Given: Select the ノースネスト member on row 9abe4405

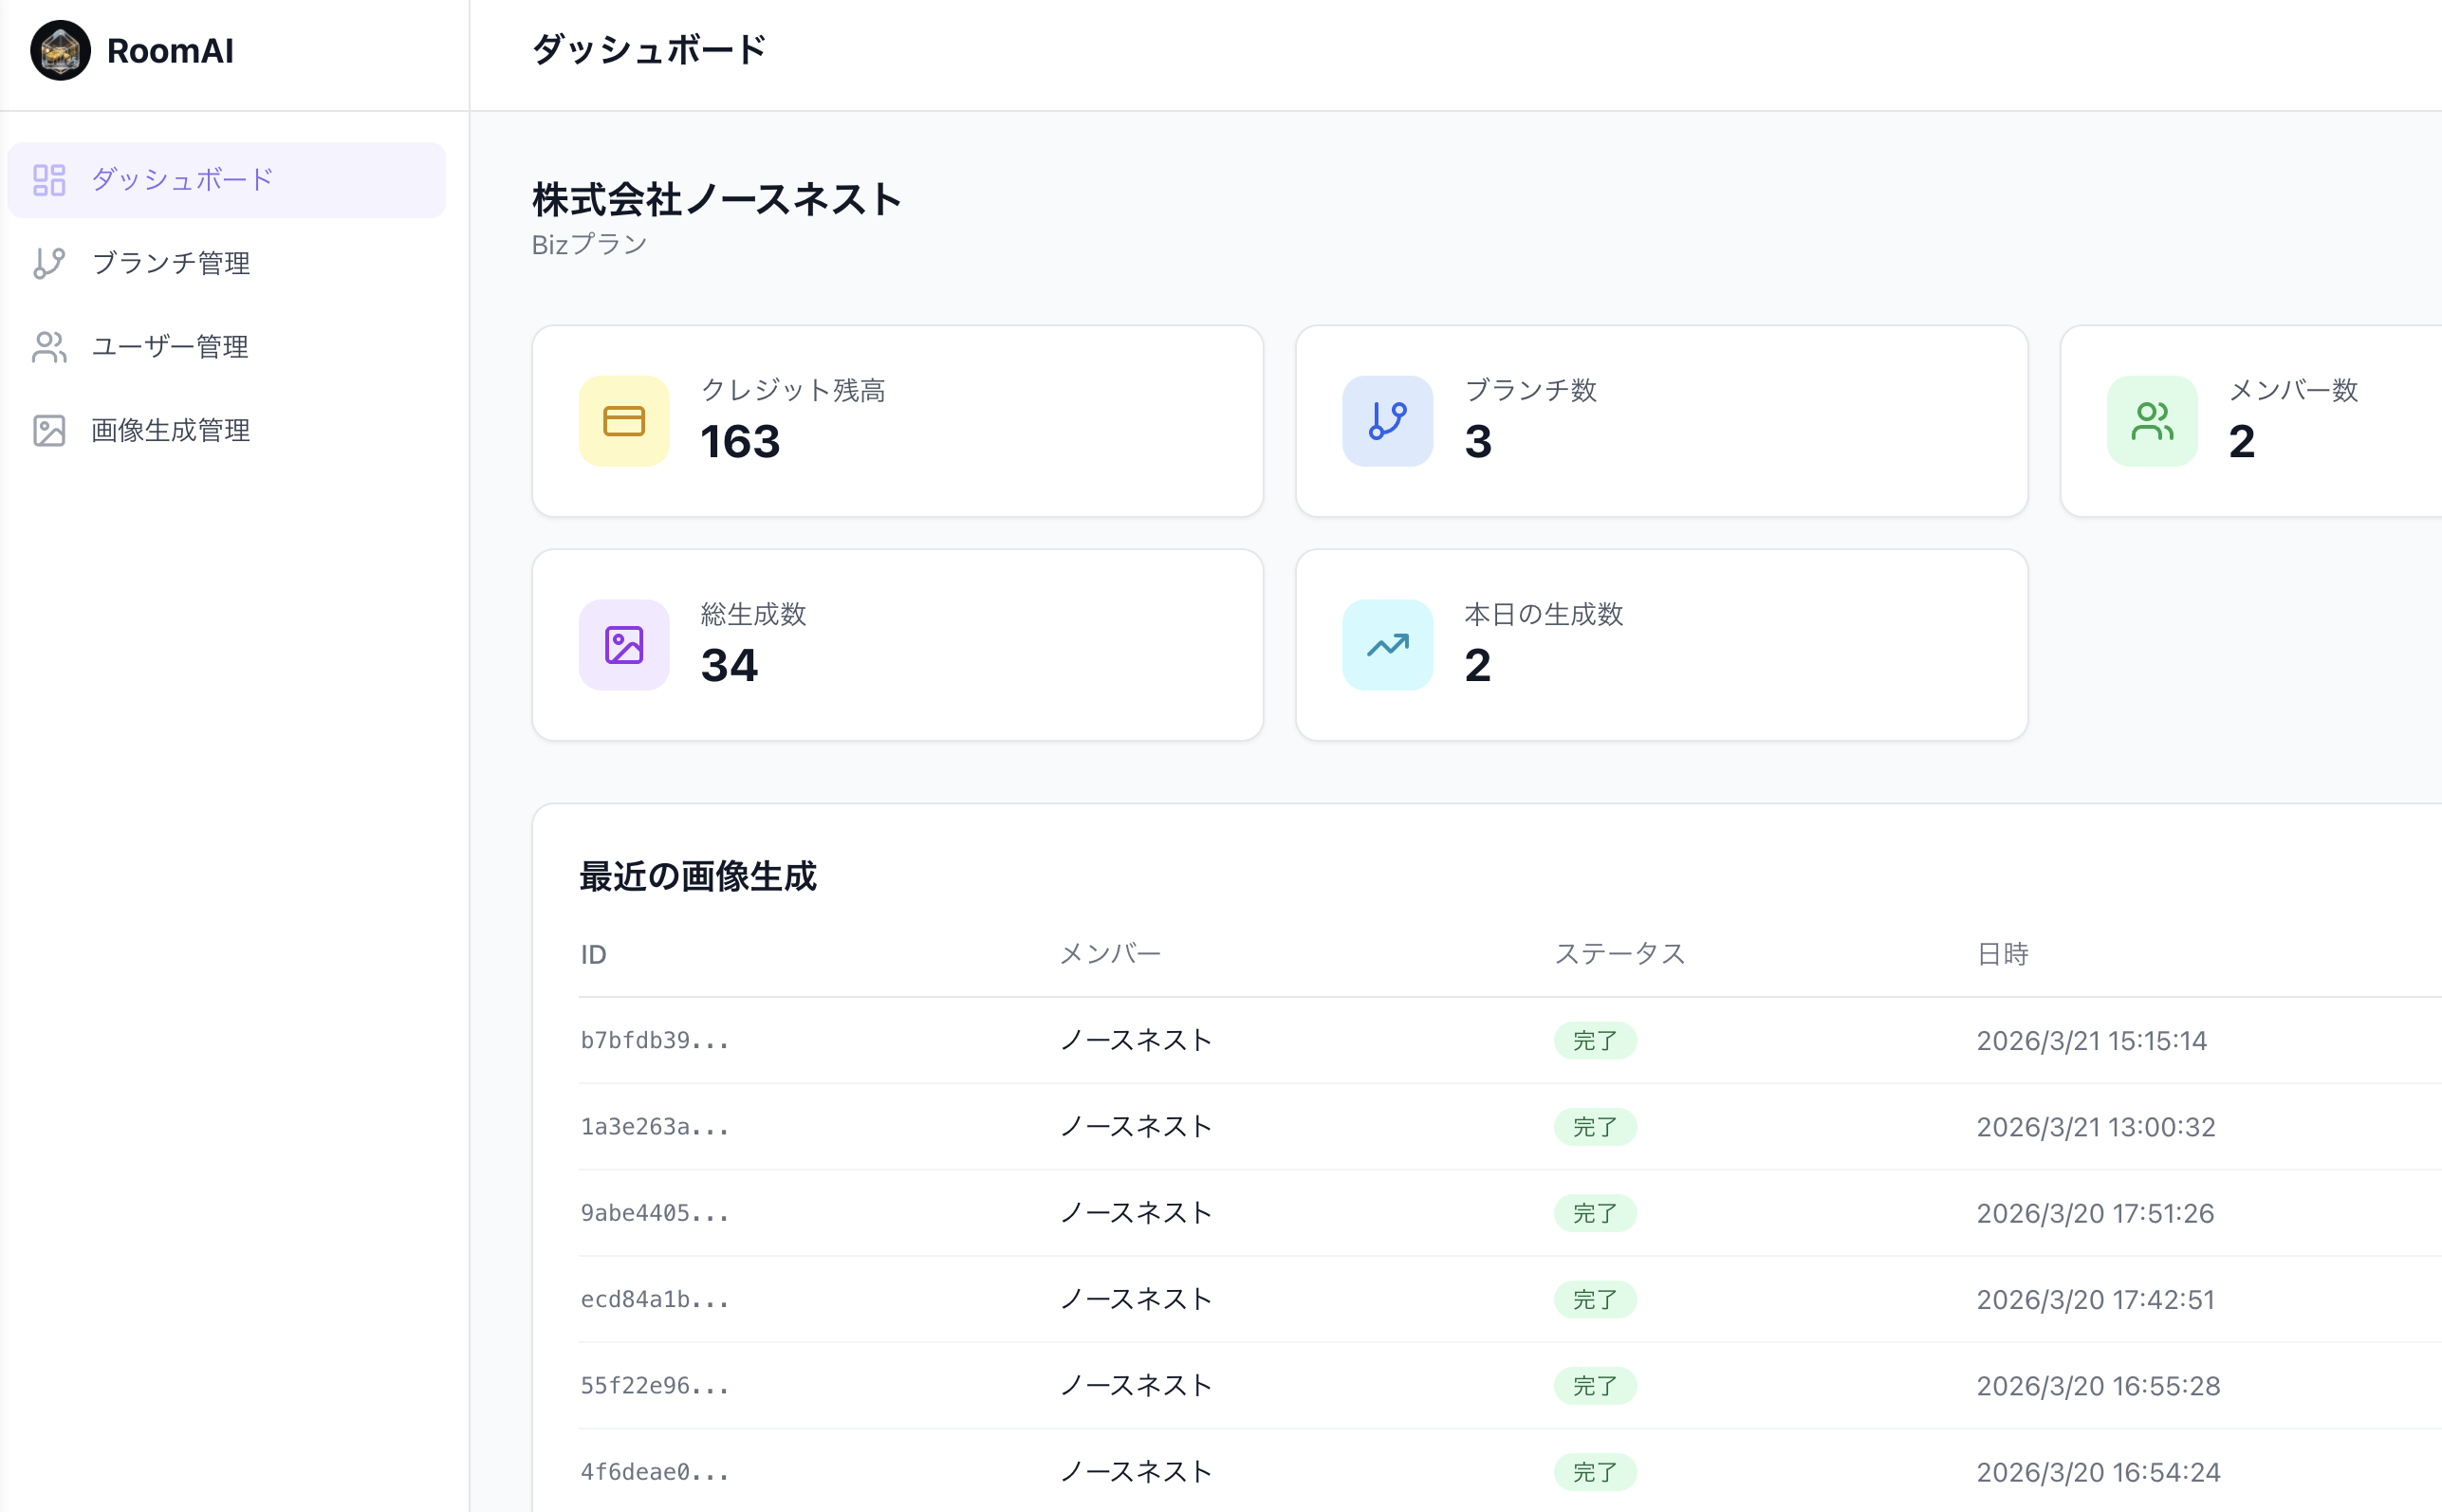Looking at the screenshot, I should coord(1135,1212).
